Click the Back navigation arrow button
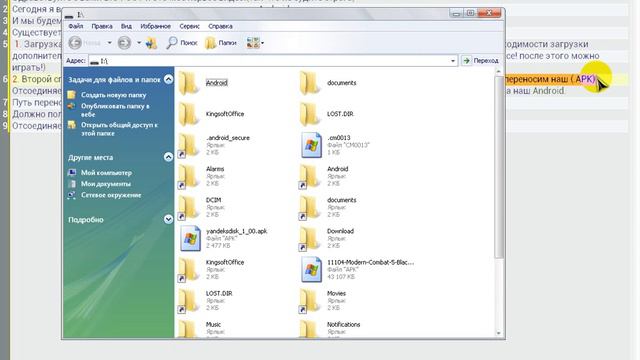The height and width of the screenshot is (360, 640). coord(75,42)
